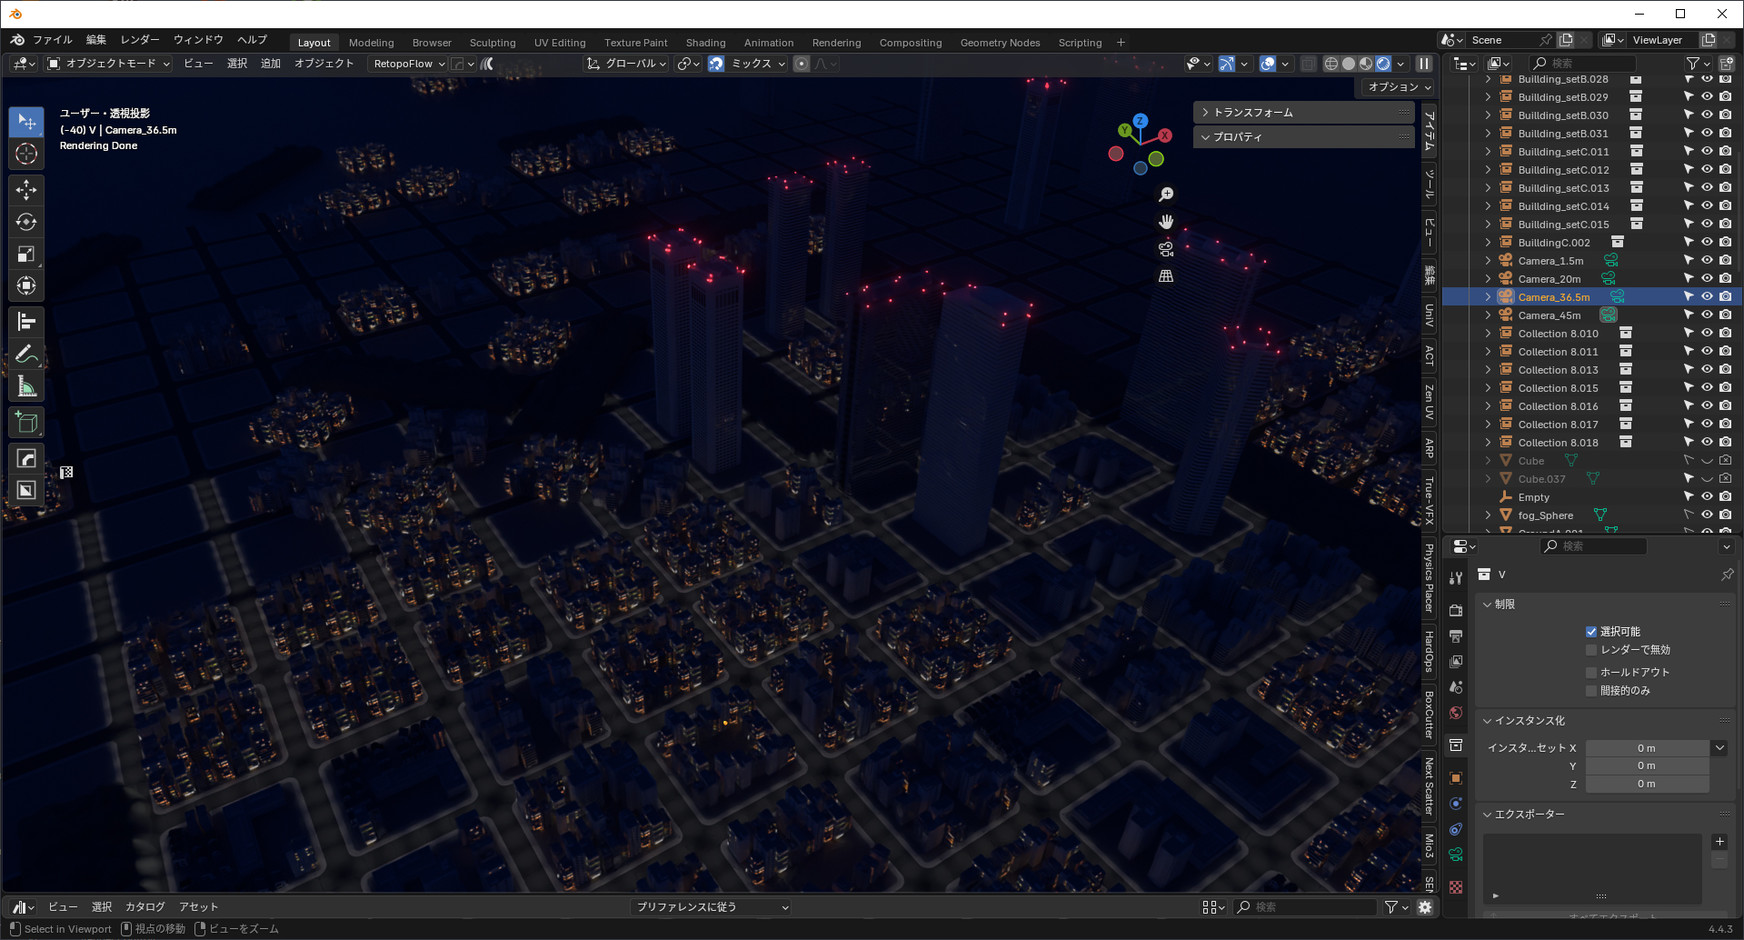Expand Camera_36.5m in the outliner
The width and height of the screenshot is (1744, 940).
click(1488, 297)
